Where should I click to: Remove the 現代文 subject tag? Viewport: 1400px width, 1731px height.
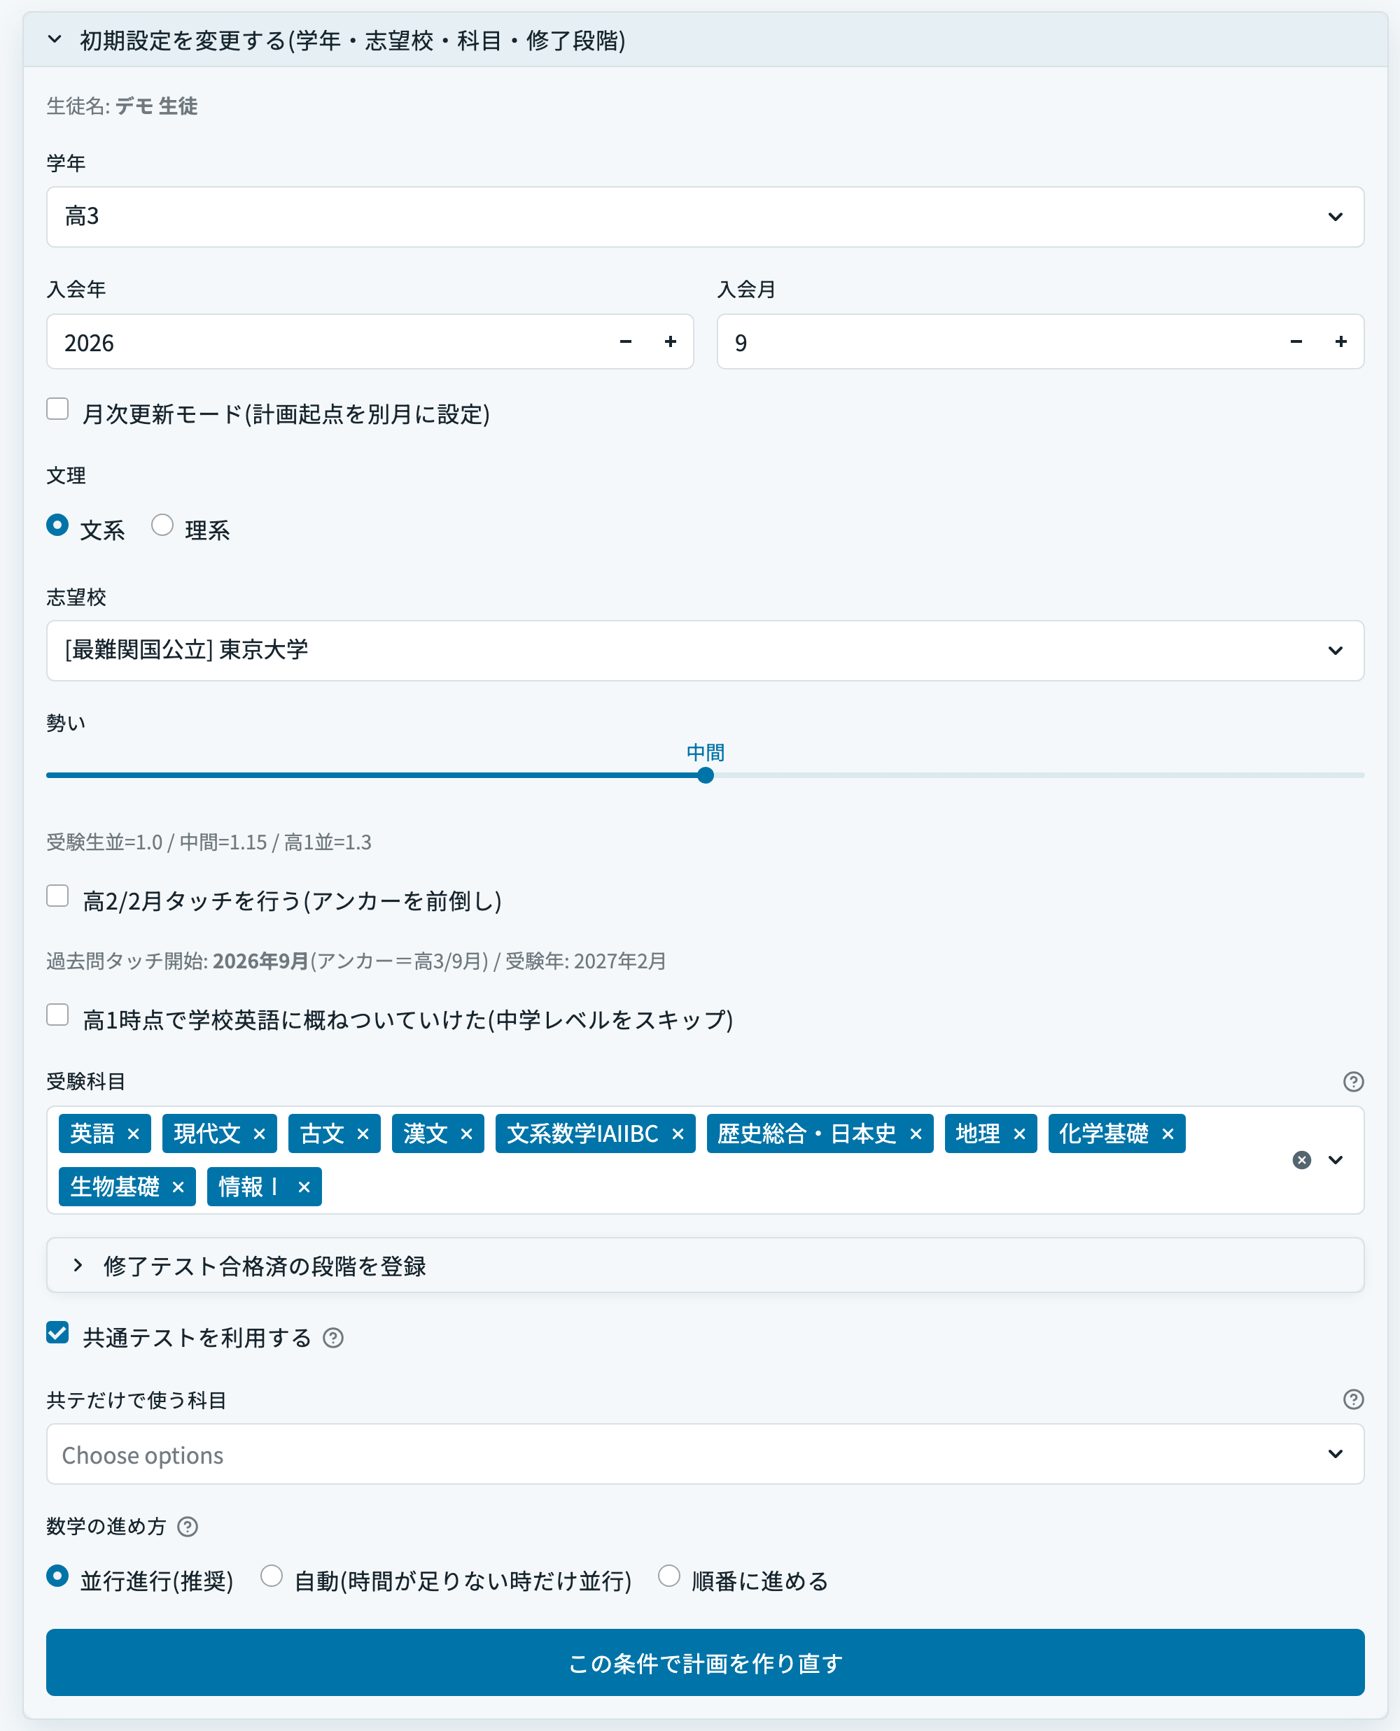259,1134
